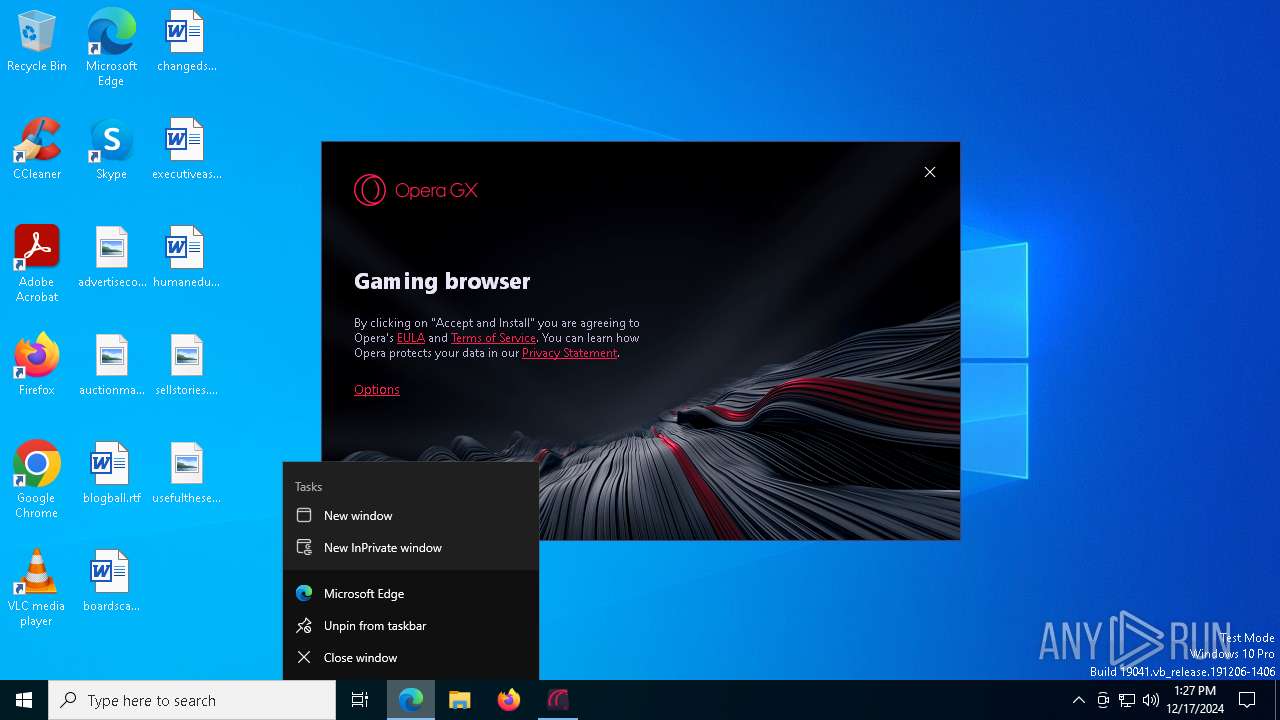Select the Adobe Acrobat desktop shortcut
The height and width of the screenshot is (720, 1280).
(x=37, y=264)
